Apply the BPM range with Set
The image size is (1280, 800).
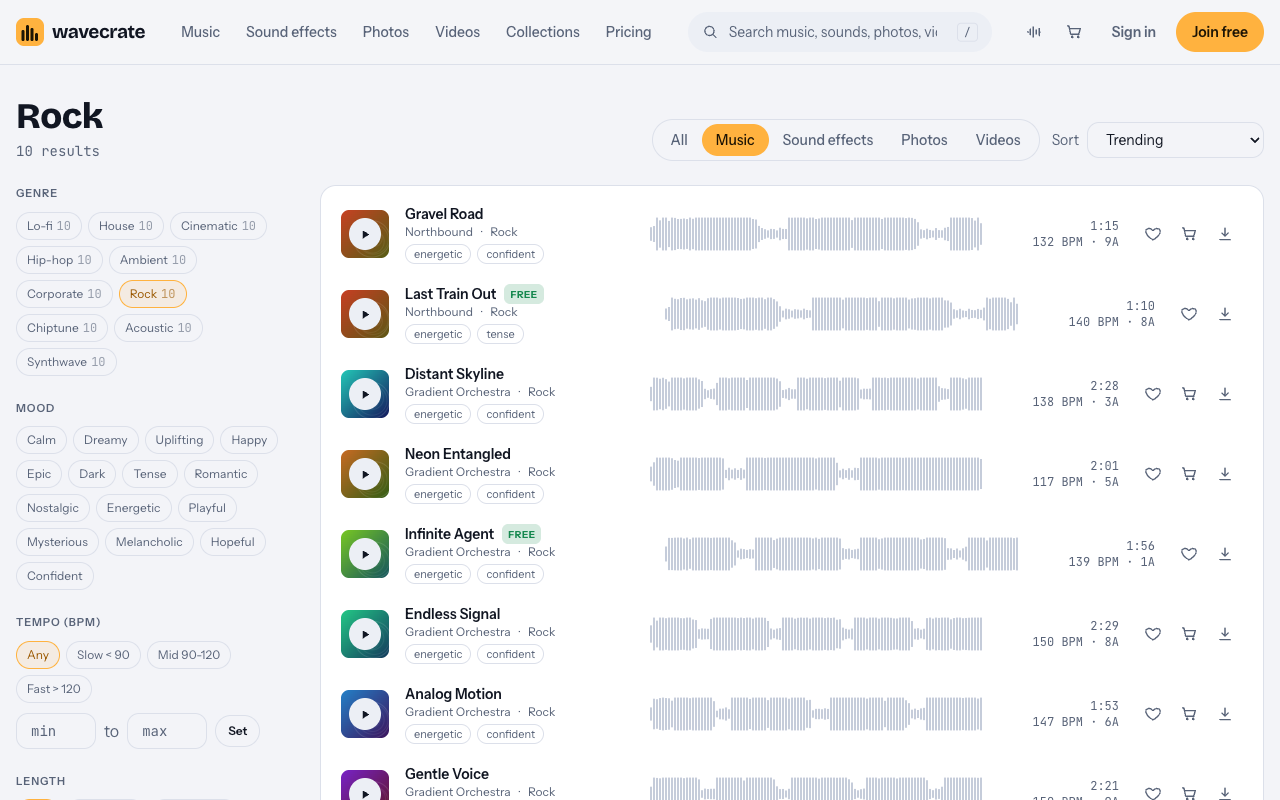point(237,731)
